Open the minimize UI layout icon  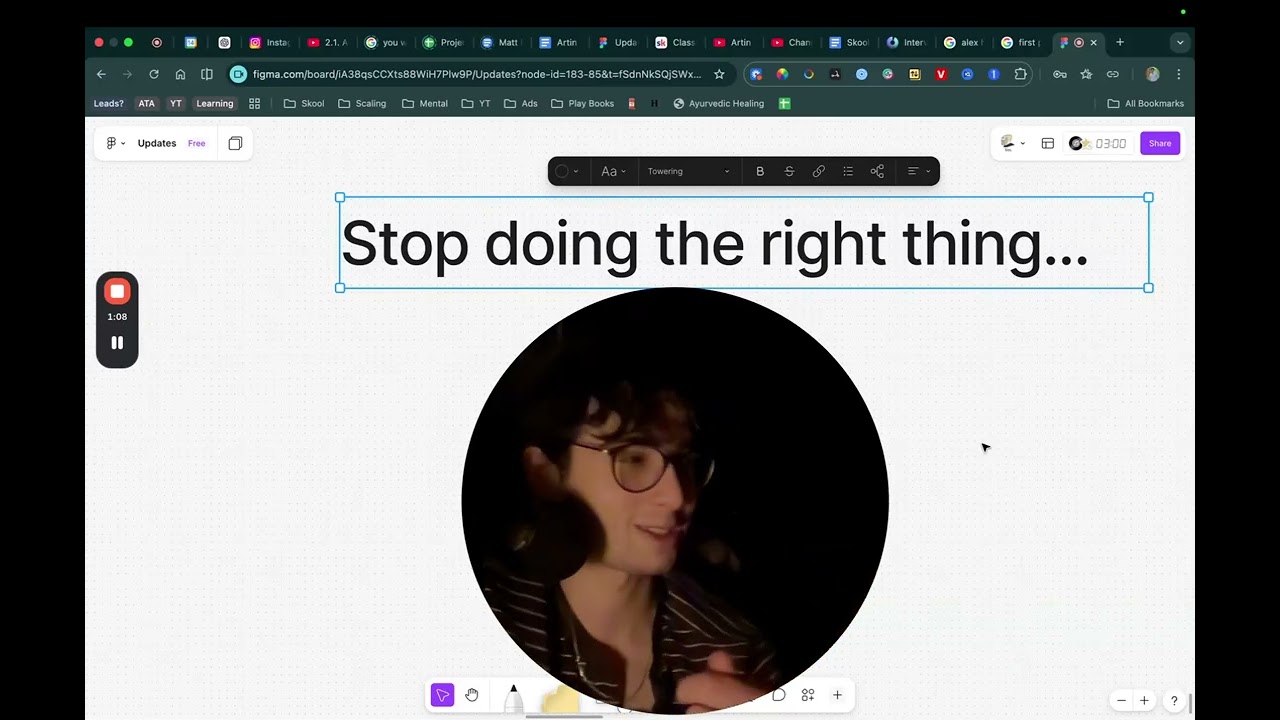1048,143
